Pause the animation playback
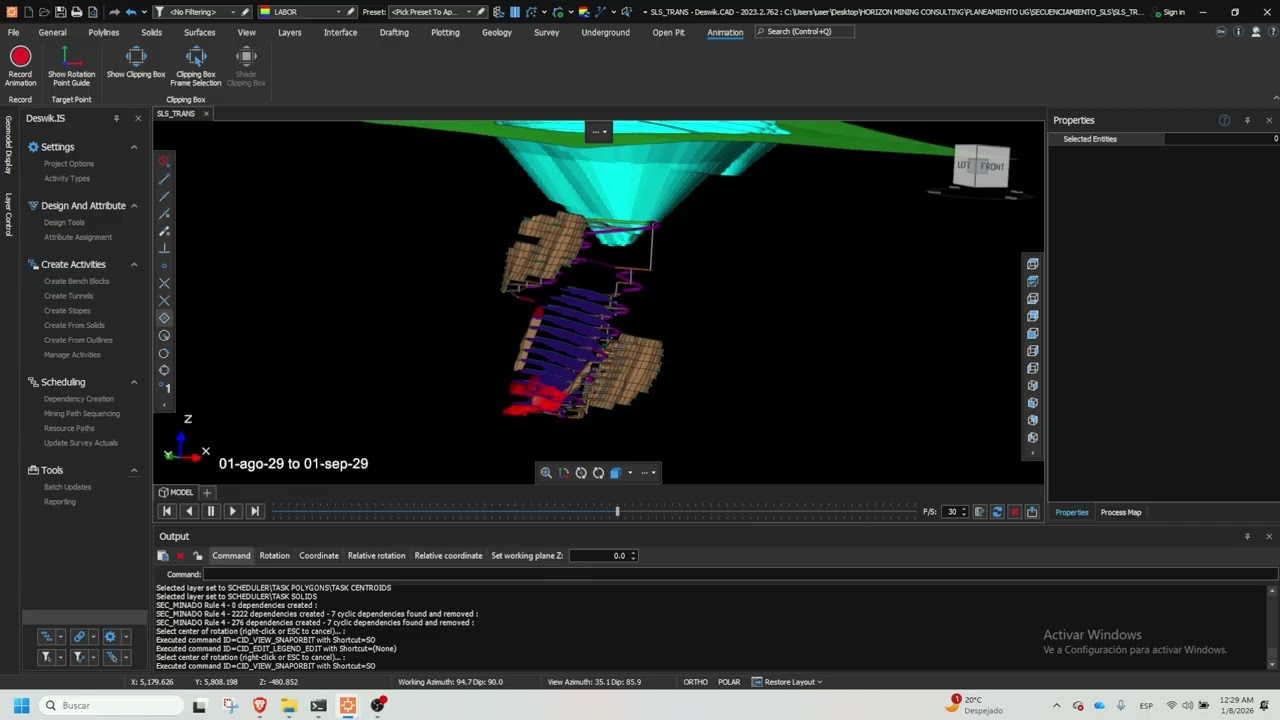1280x720 pixels. pyautogui.click(x=211, y=511)
